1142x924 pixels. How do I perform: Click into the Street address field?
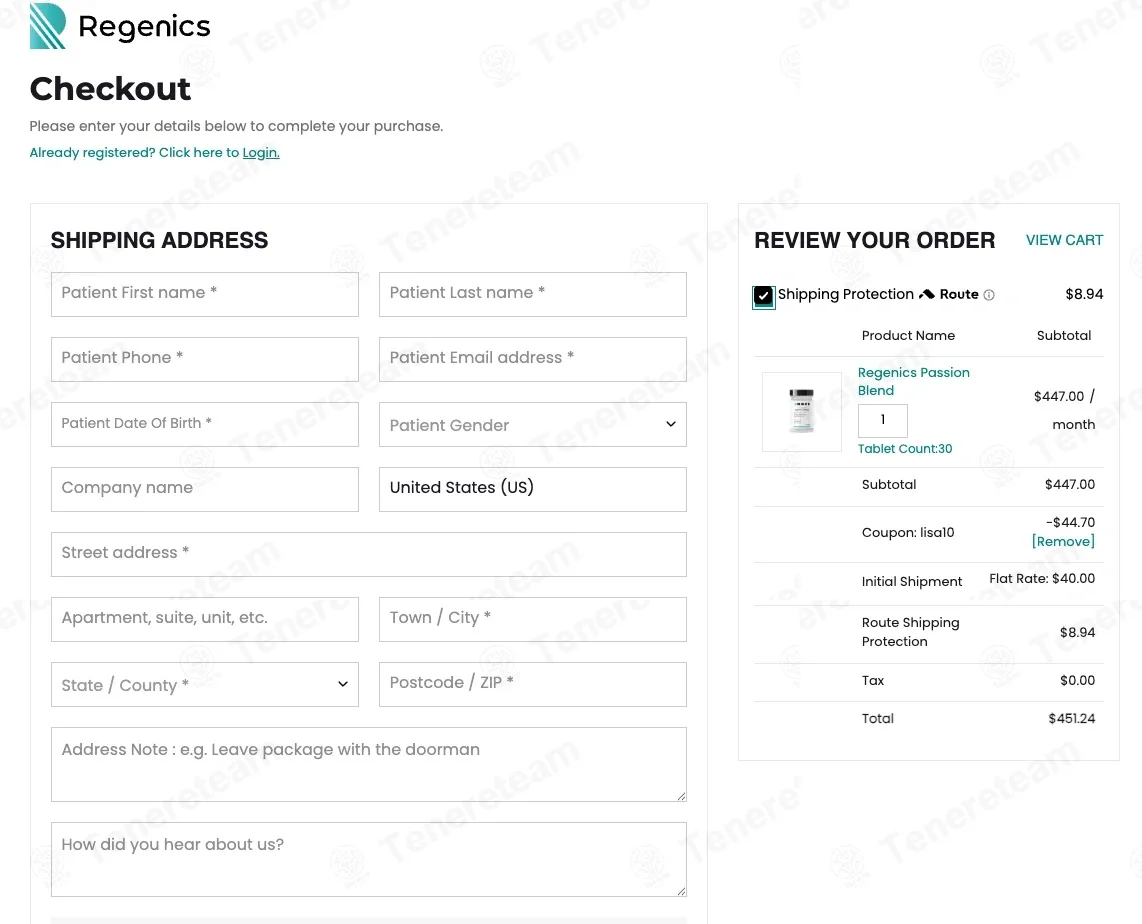[x=369, y=554]
